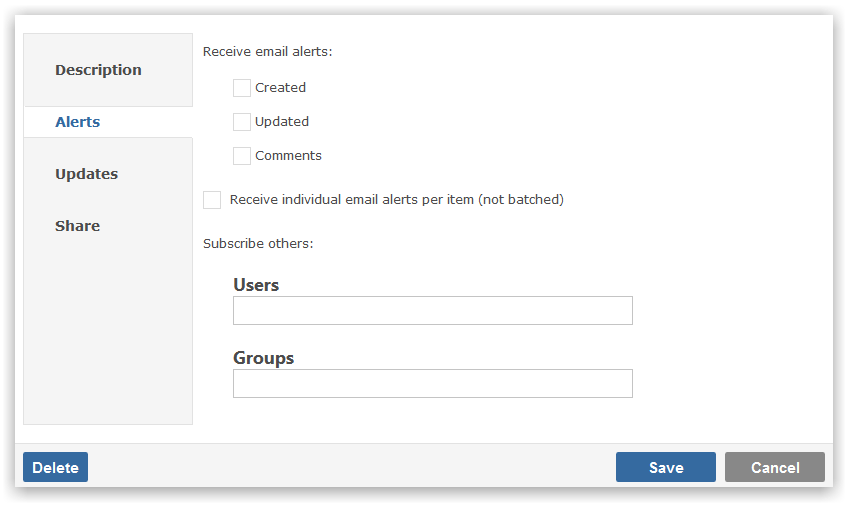The image size is (848, 507).
Task: Click the "Comments" checkbox label text
Action: point(288,155)
